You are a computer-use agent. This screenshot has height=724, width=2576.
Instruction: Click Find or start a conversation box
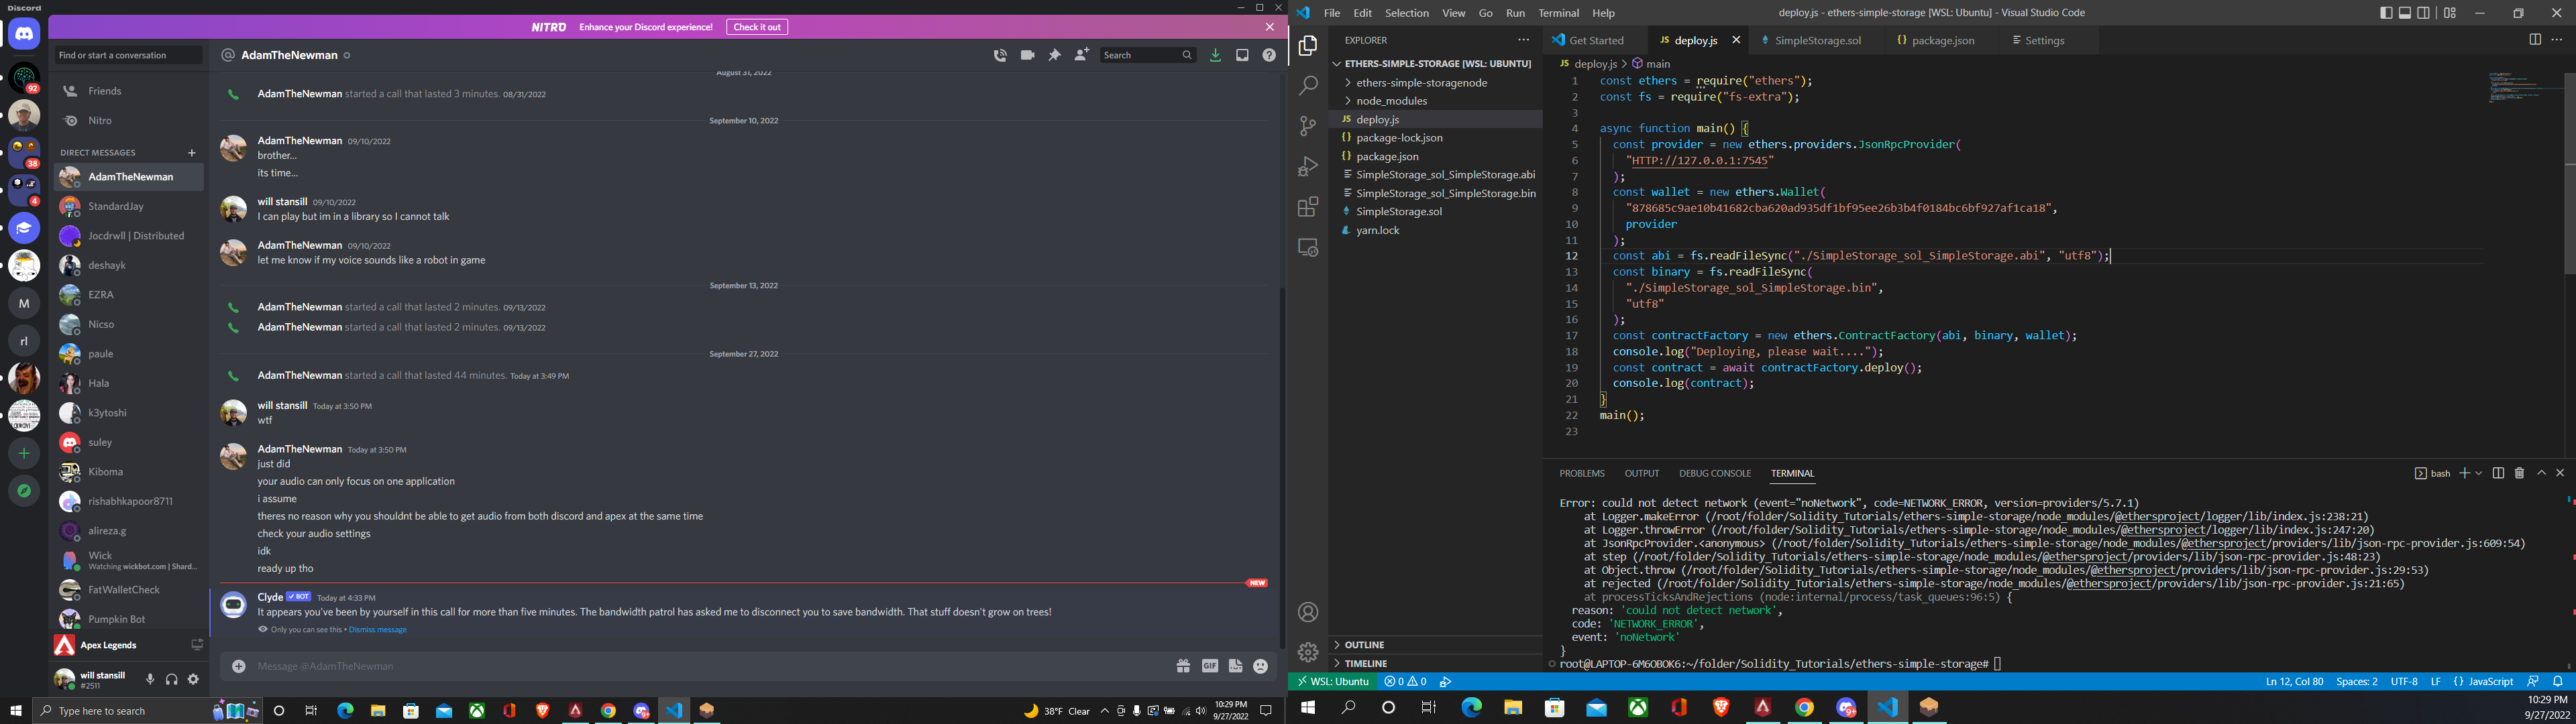128,55
